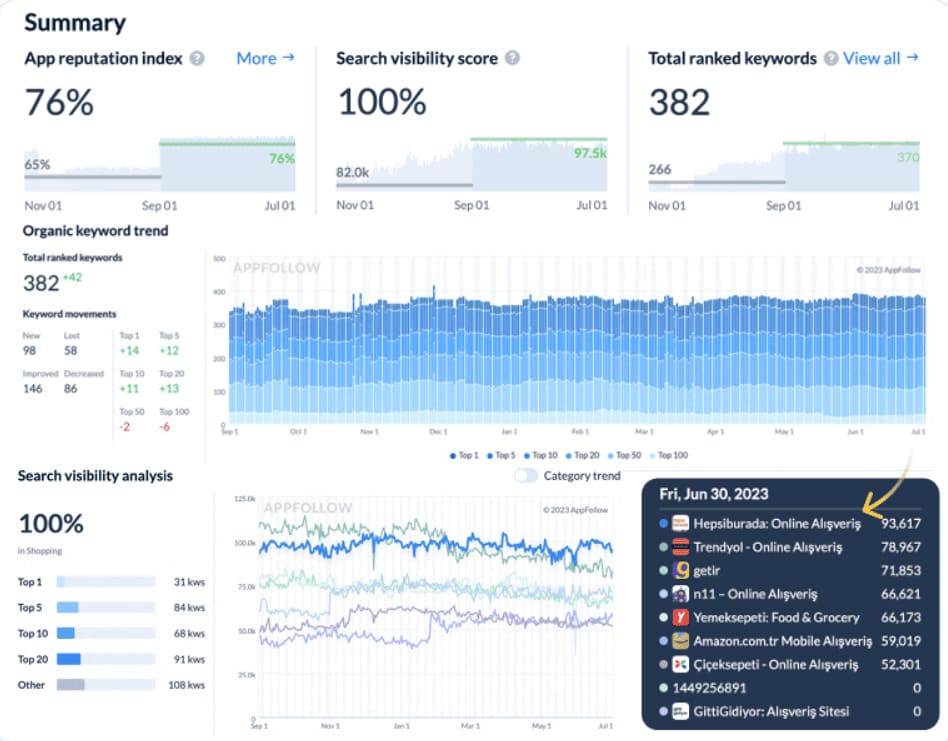Toggle the Category trend switch
This screenshot has height=741, width=948.
coord(526,476)
